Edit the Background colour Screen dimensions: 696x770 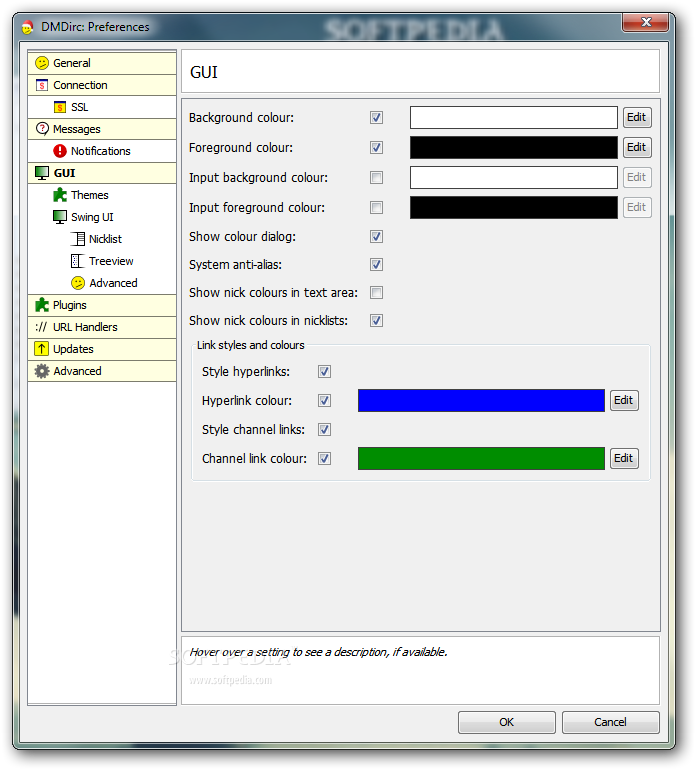point(637,117)
